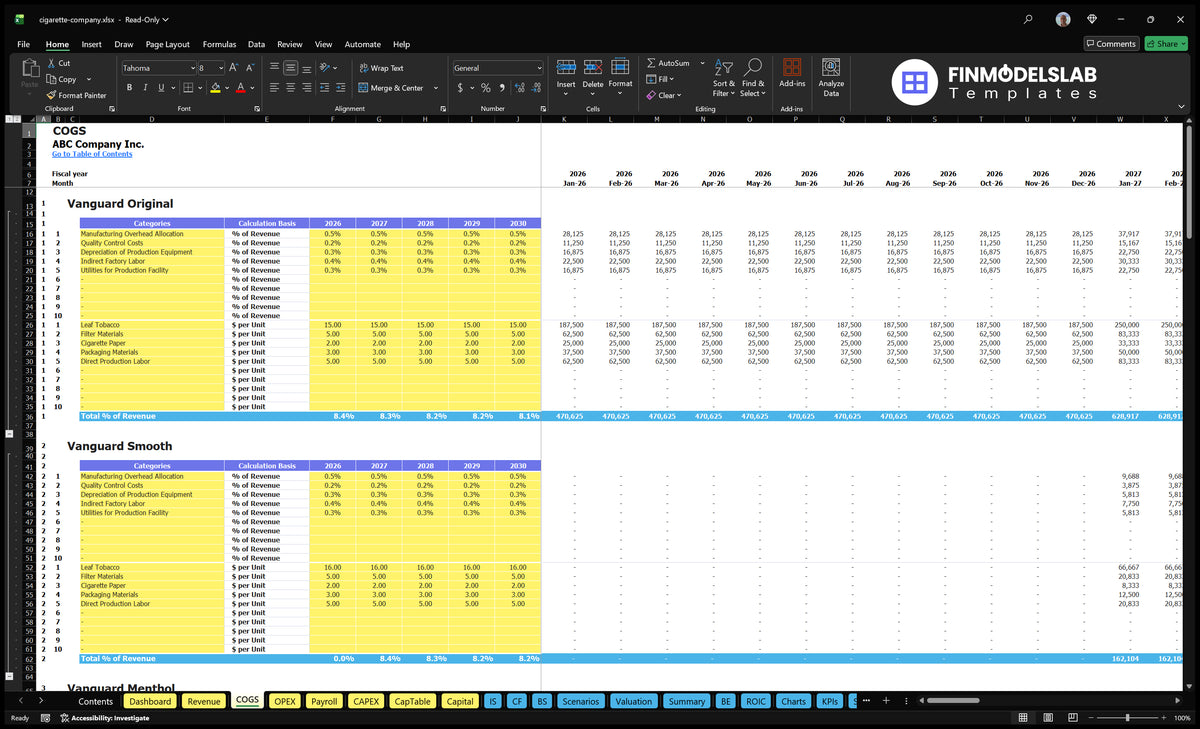Decrease cell indent
The width and height of the screenshot is (1200, 729).
tap(326, 88)
